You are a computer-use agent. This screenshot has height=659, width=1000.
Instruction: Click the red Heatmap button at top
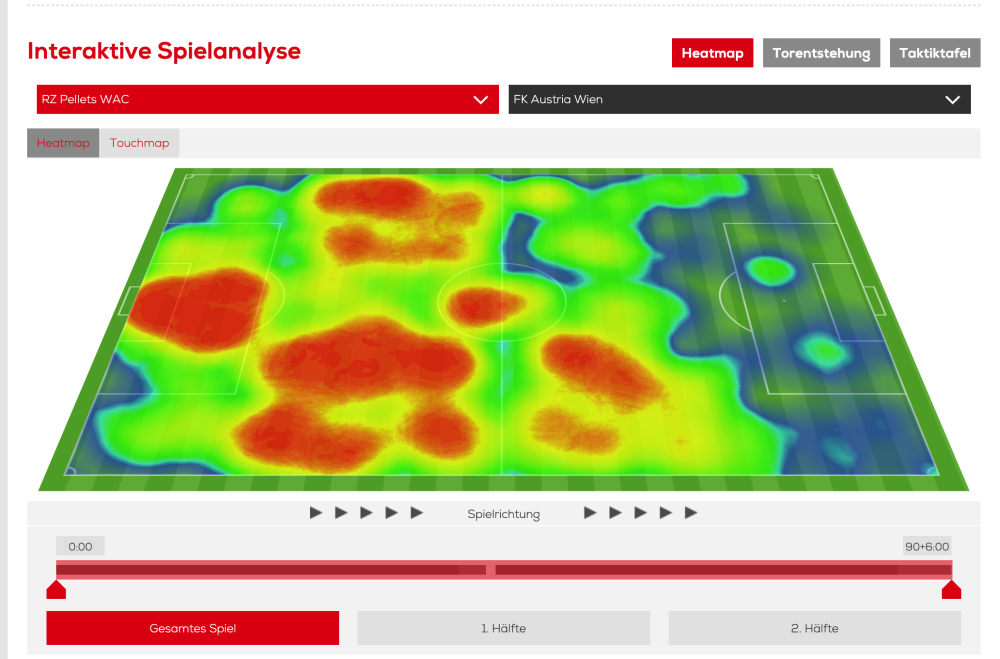(712, 53)
